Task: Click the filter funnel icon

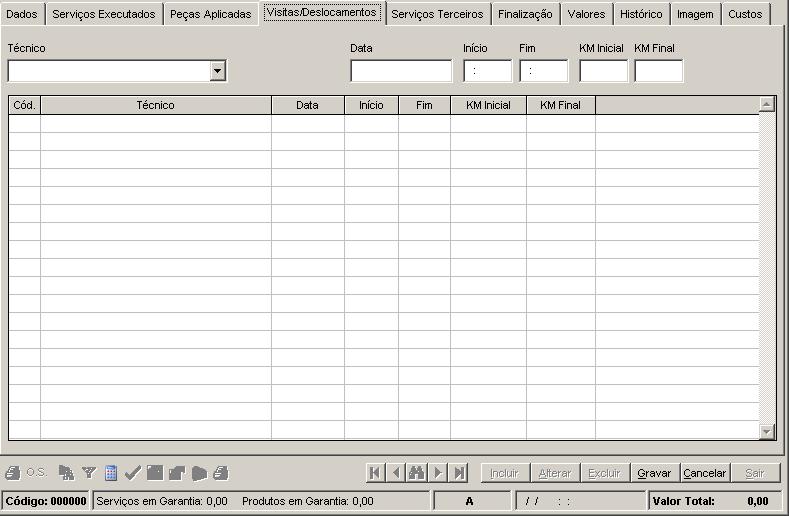Action: coord(89,473)
